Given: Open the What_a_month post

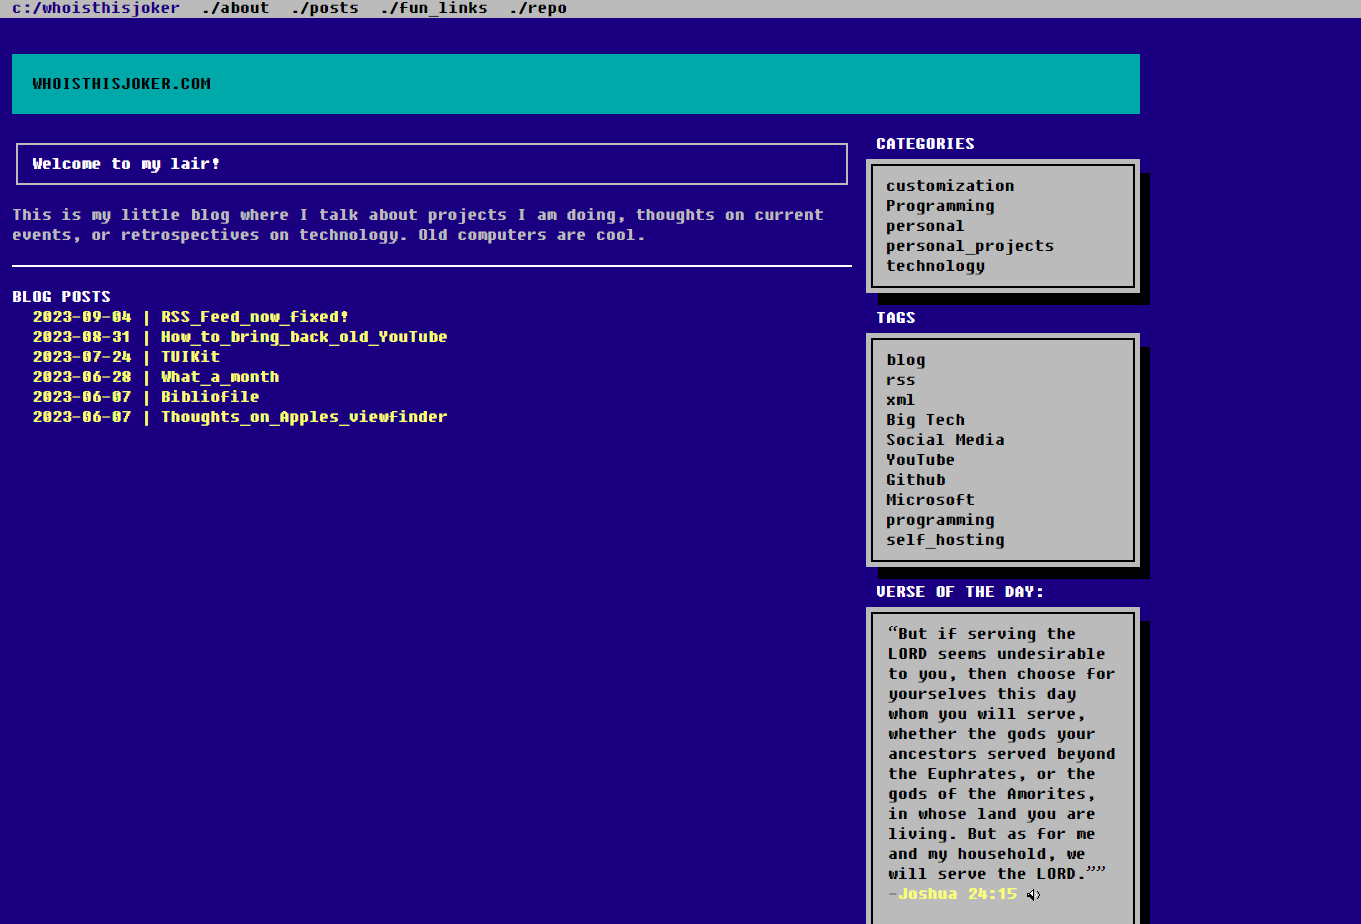Looking at the screenshot, I should point(220,377).
